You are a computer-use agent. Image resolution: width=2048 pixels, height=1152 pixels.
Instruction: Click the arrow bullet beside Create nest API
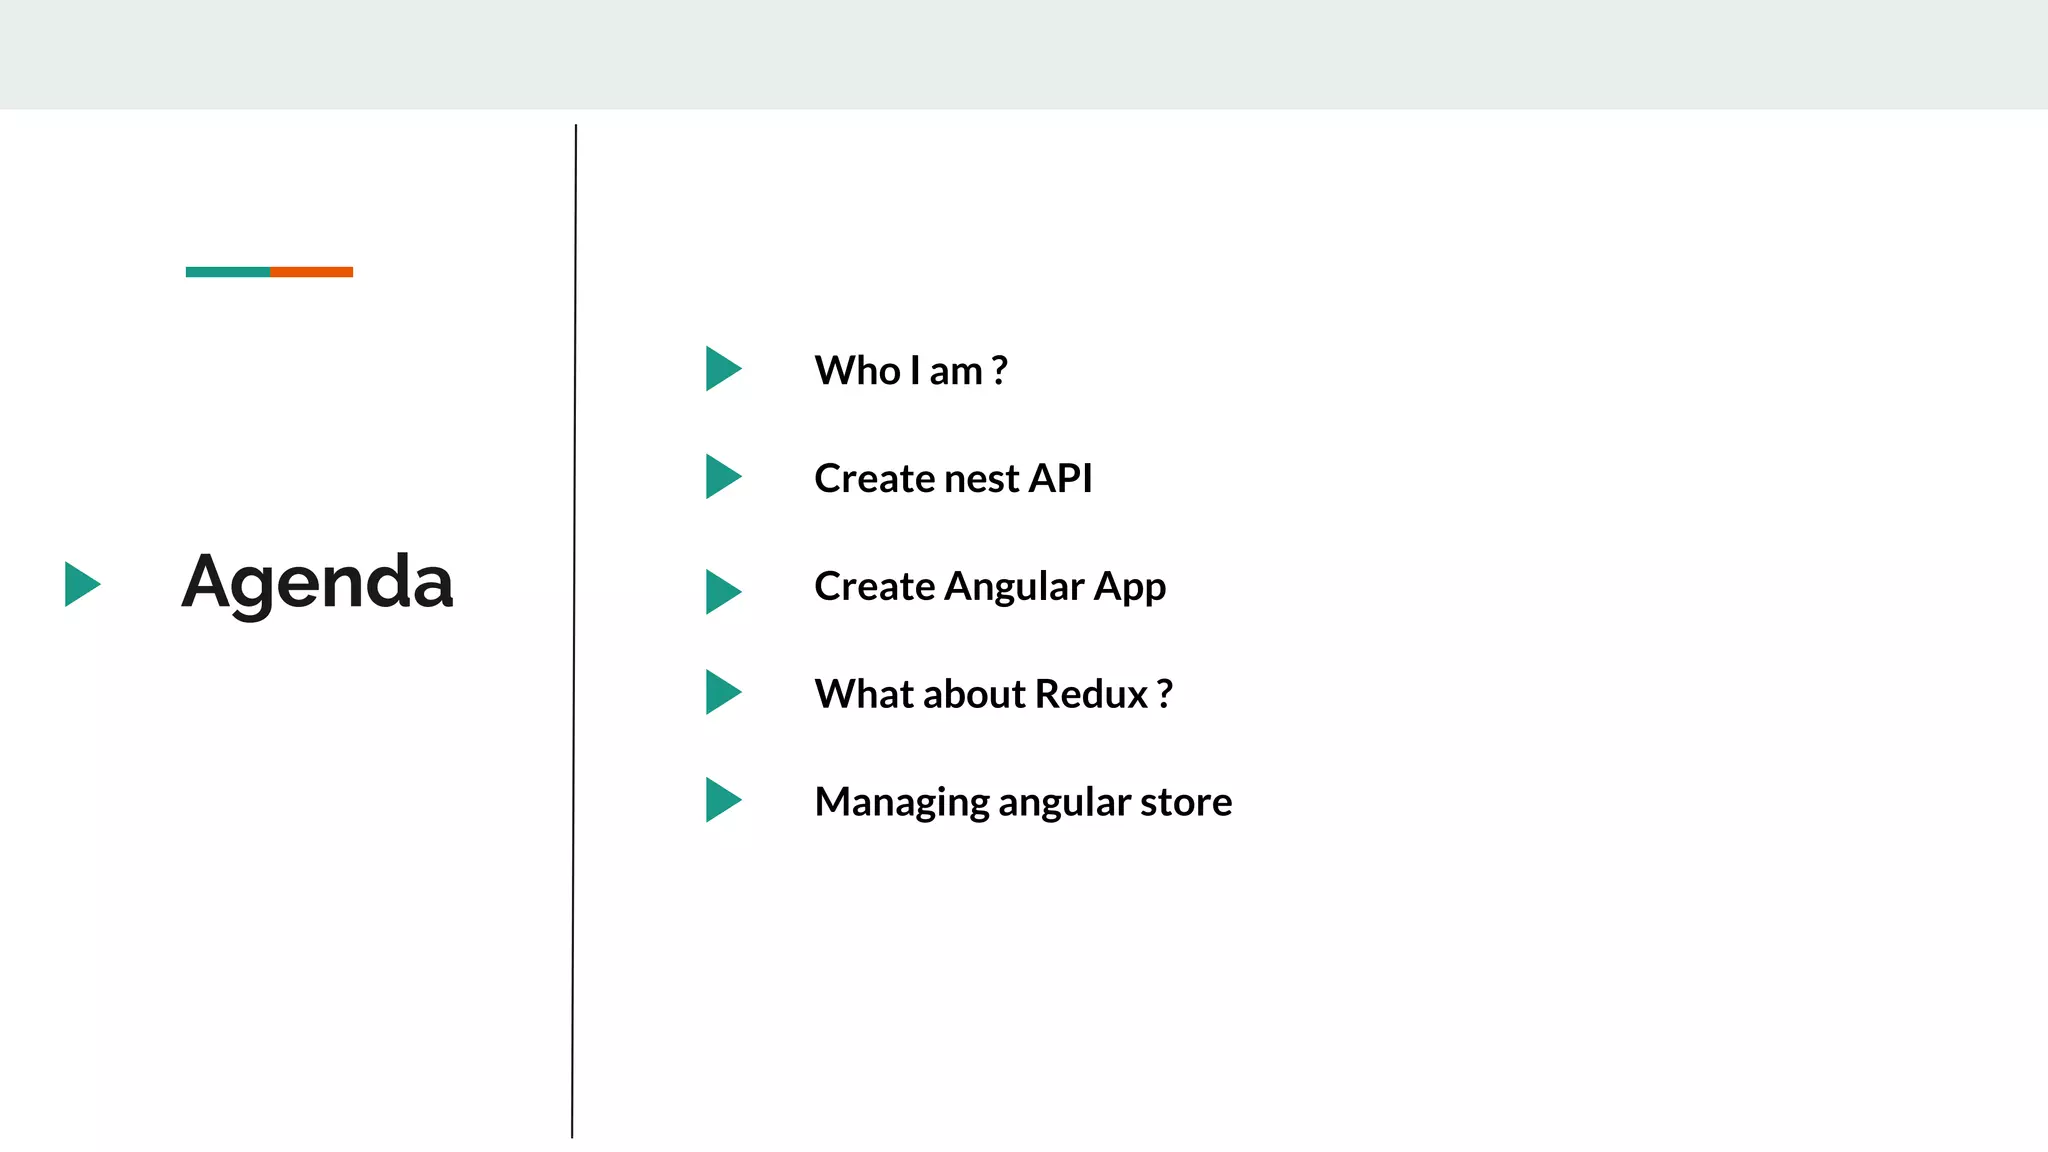(x=721, y=477)
